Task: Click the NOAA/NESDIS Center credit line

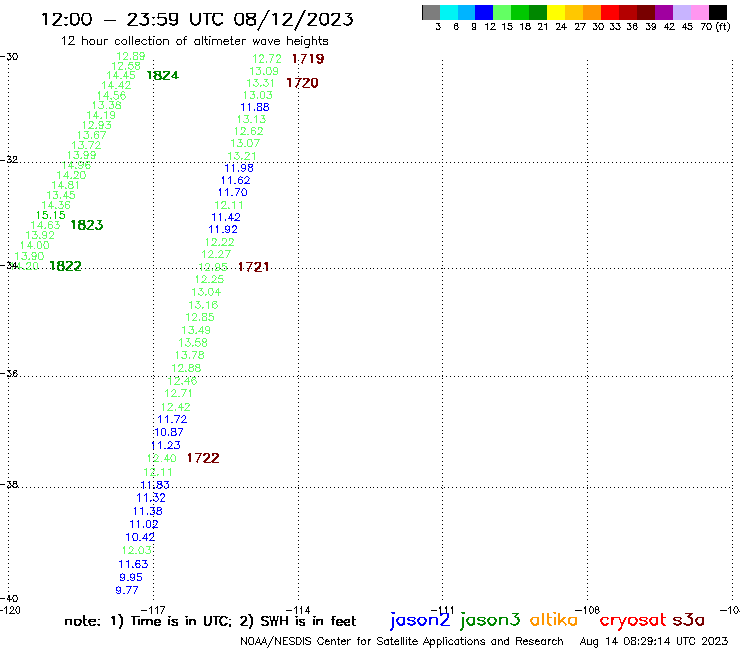Action: coord(402,641)
